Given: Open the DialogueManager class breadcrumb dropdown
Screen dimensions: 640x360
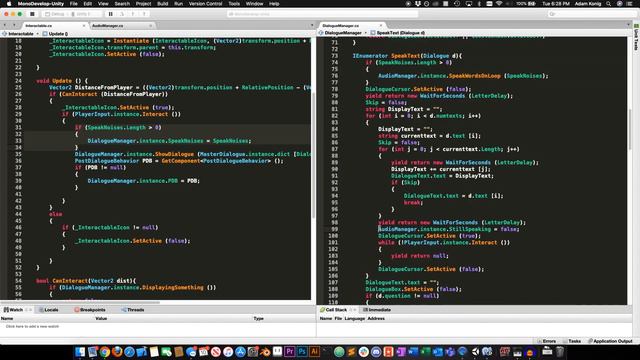Looking at the screenshot, I should [x=343, y=33].
